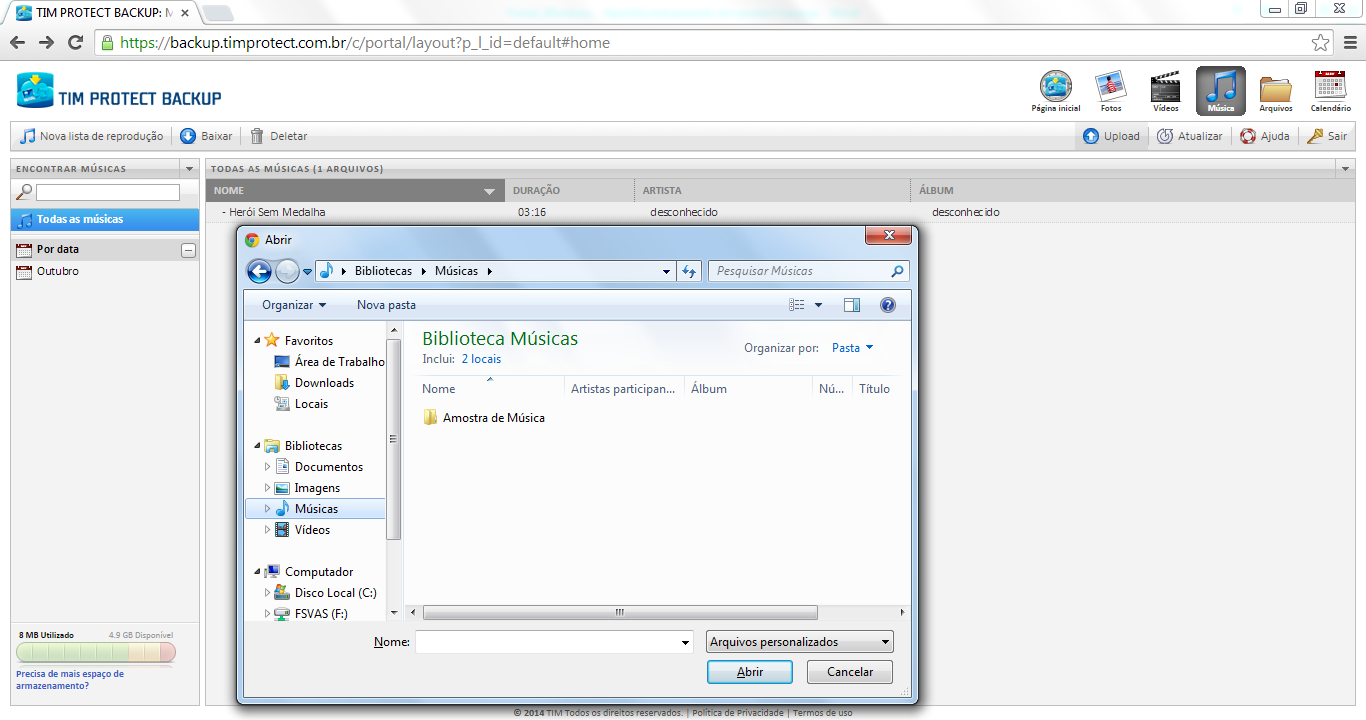Select Todas as músicas in sidebar

tap(104, 219)
